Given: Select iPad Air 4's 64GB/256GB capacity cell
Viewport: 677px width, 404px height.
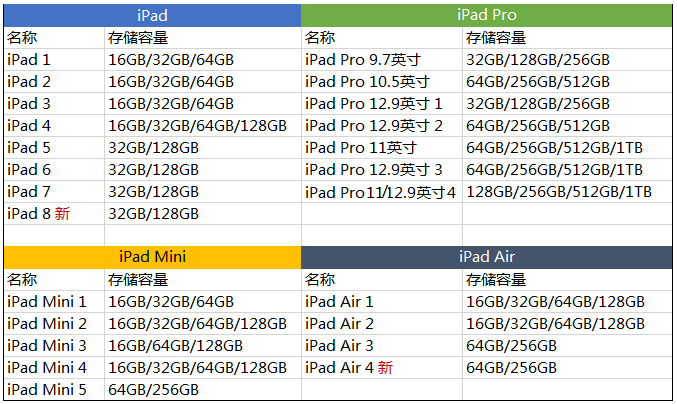Looking at the screenshot, I should click(567, 368).
